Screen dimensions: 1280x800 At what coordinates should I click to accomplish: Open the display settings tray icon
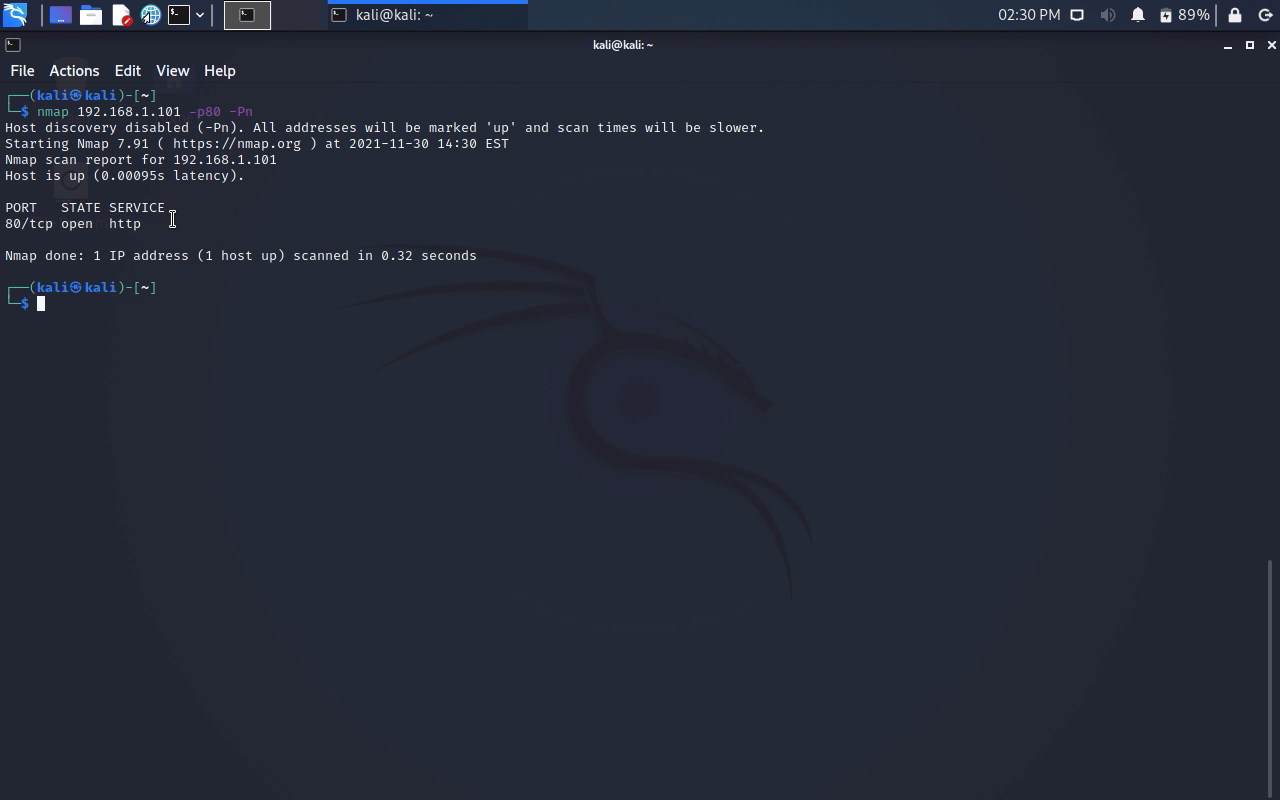(1077, 15)
